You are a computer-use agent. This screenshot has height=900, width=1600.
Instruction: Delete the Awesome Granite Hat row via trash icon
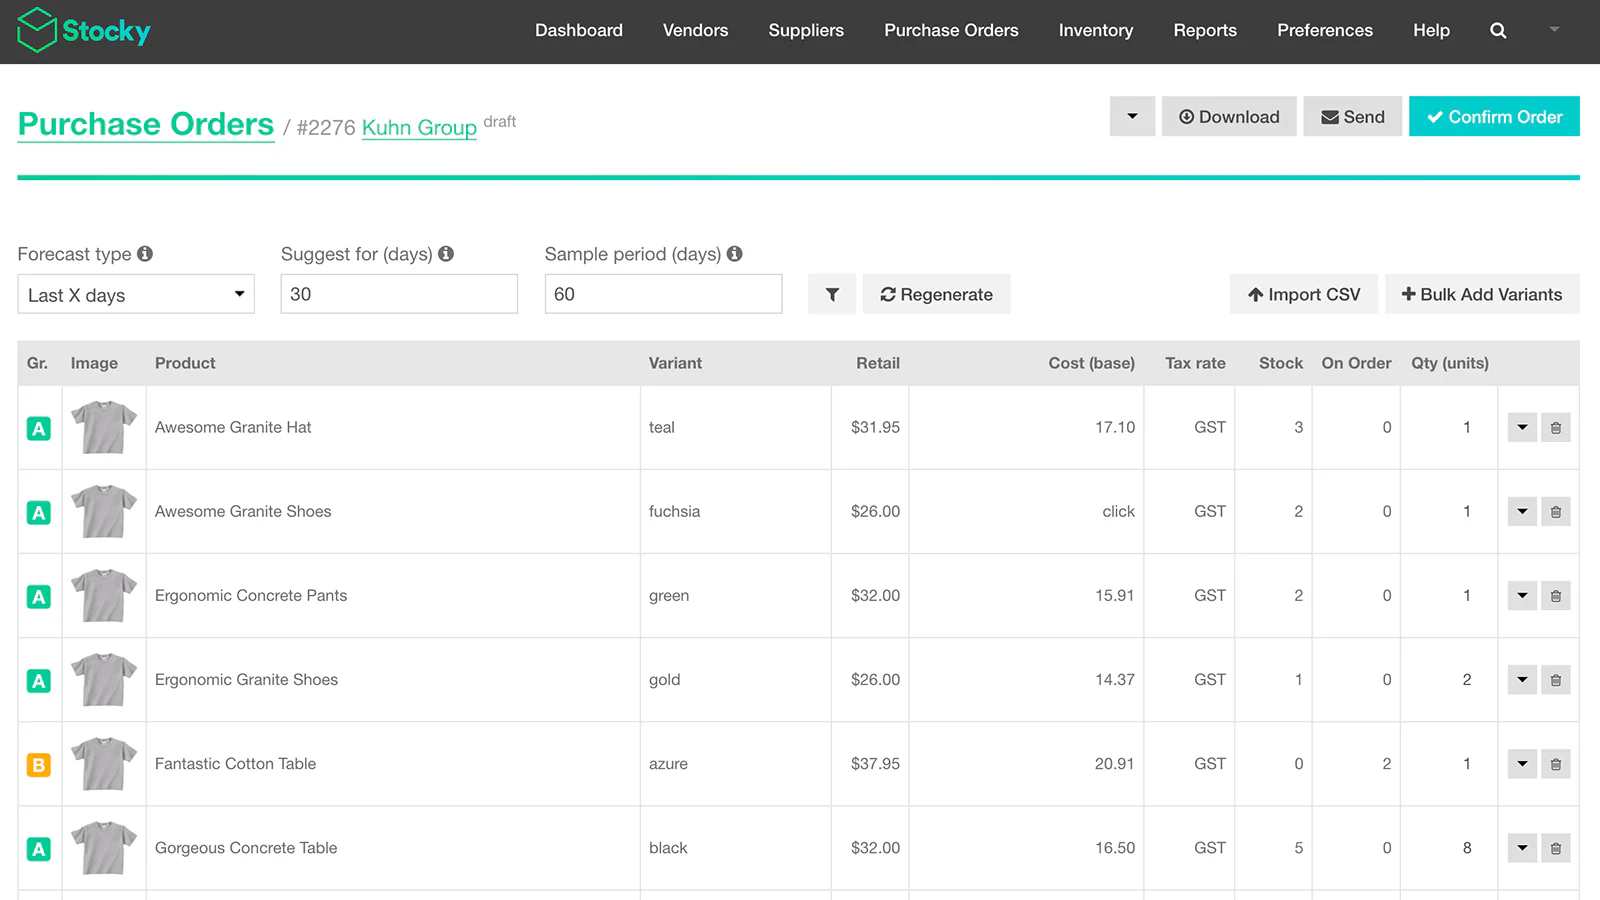1556,427
